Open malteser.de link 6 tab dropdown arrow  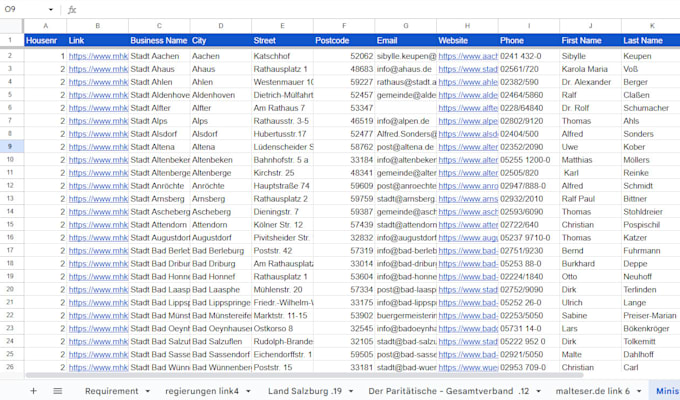[639, 391]
